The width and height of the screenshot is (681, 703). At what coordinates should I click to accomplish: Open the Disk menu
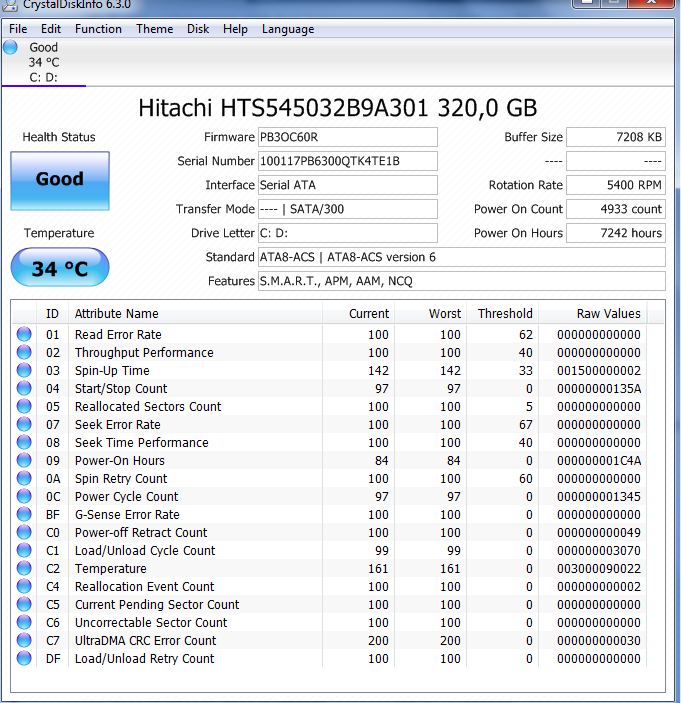198,29
